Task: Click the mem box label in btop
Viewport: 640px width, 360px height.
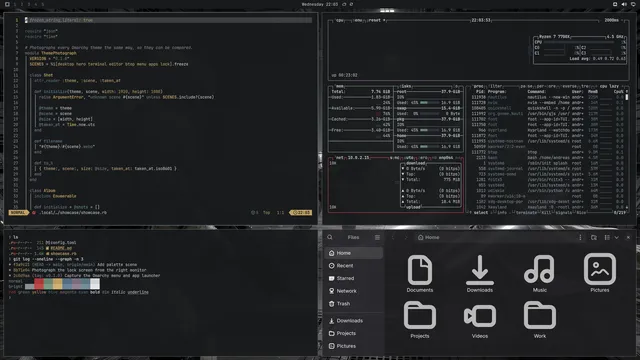Action: tap(340, 87)
